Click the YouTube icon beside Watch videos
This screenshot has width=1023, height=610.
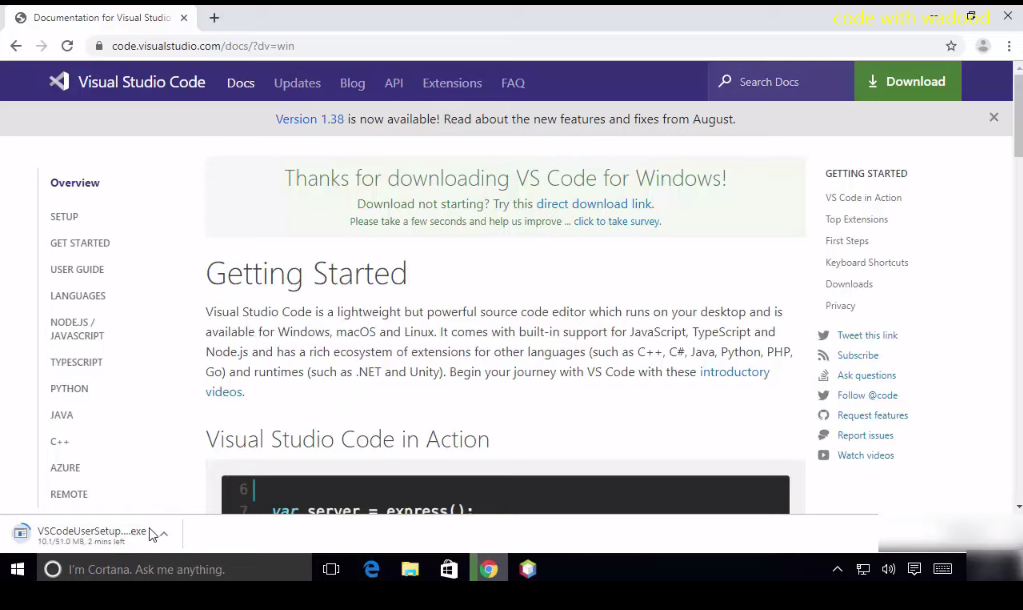click(x=823, y=455)
